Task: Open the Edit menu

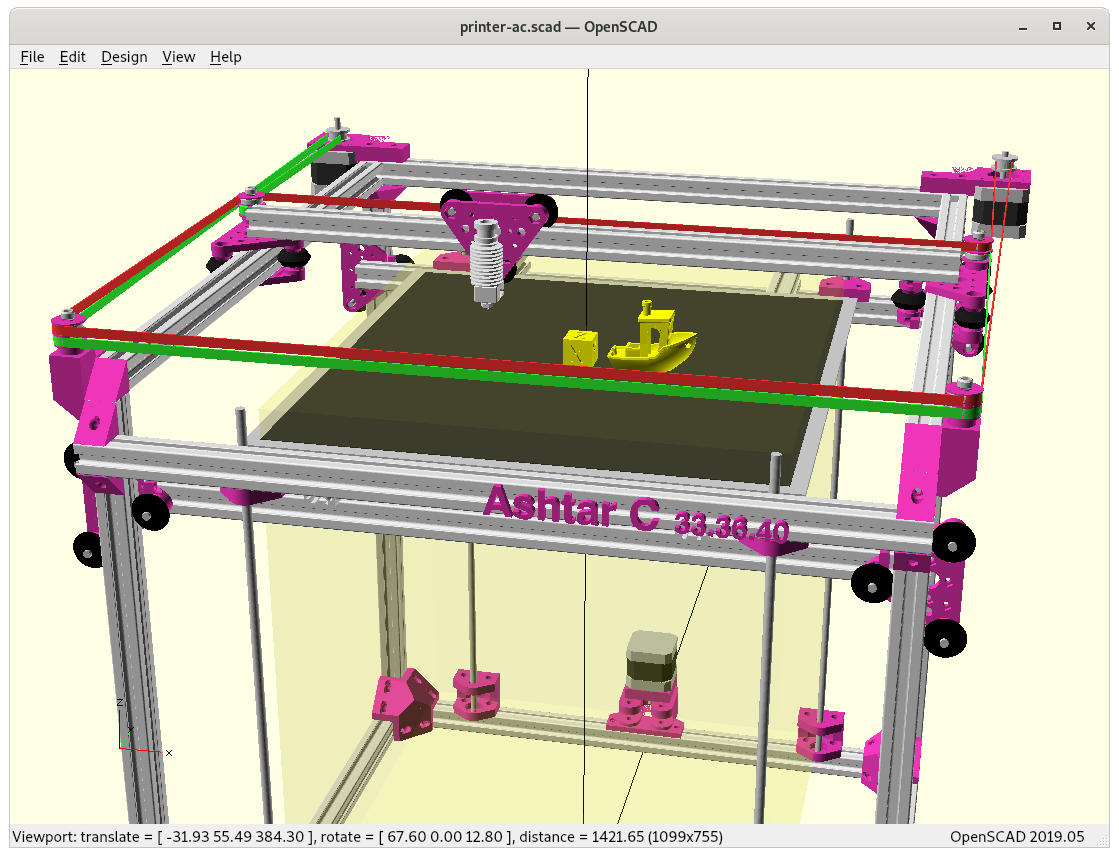Action: [72, 57]
